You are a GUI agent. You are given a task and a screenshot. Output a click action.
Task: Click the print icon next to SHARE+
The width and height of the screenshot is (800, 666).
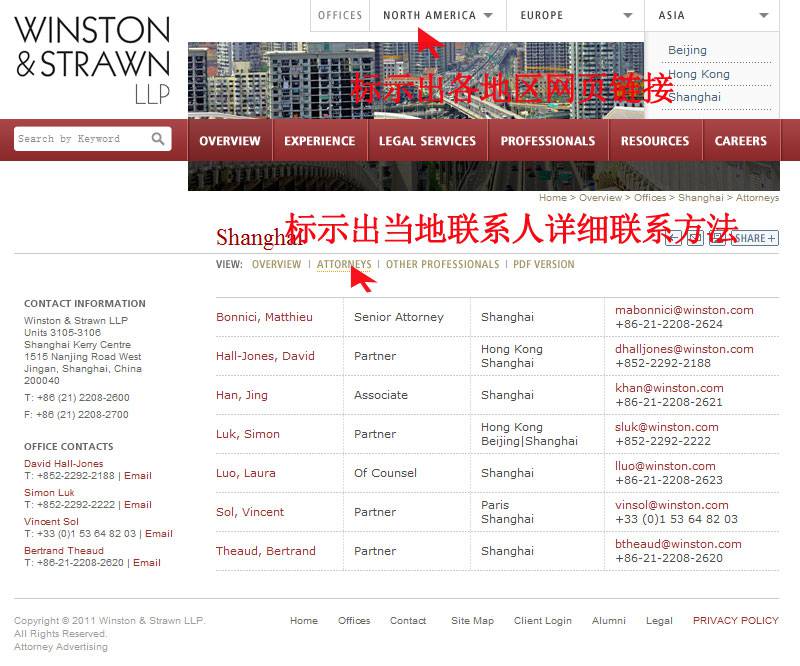click(719, 238)
